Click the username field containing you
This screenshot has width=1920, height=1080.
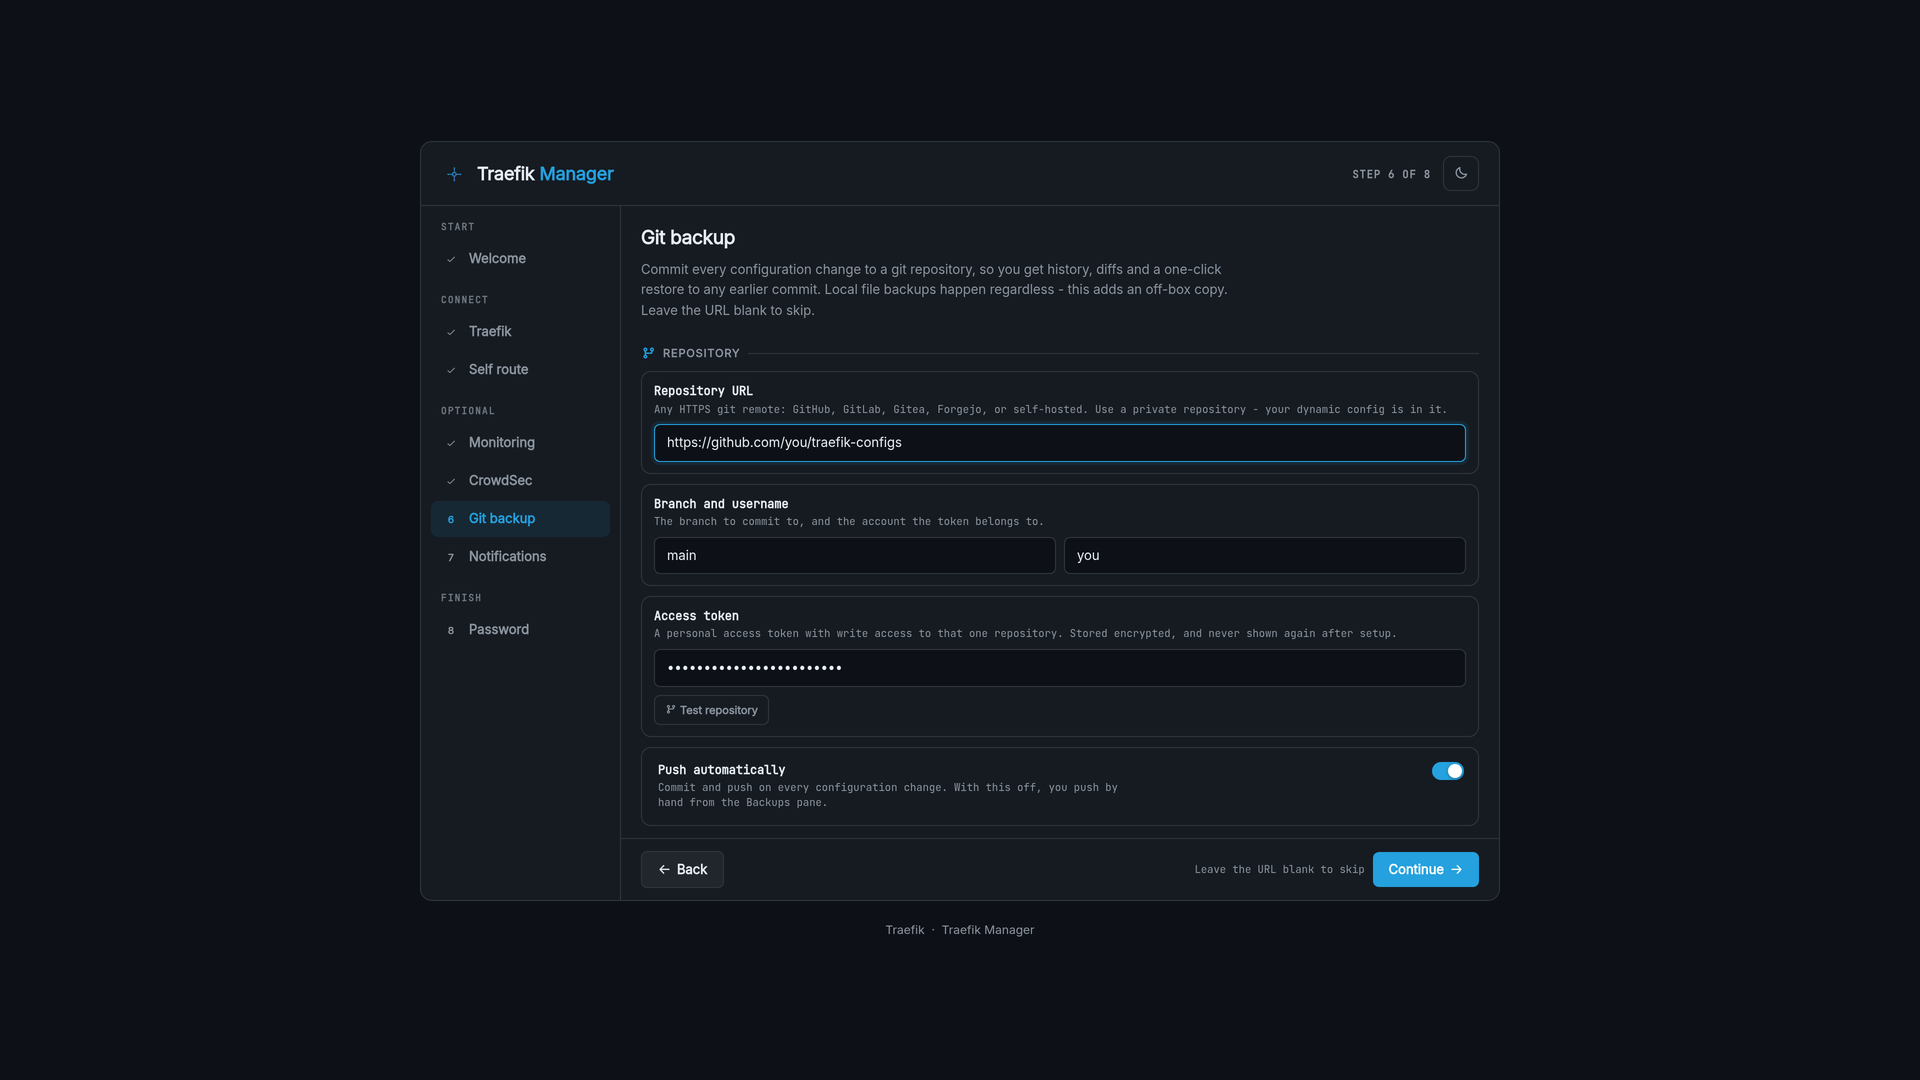point(1264,556)
